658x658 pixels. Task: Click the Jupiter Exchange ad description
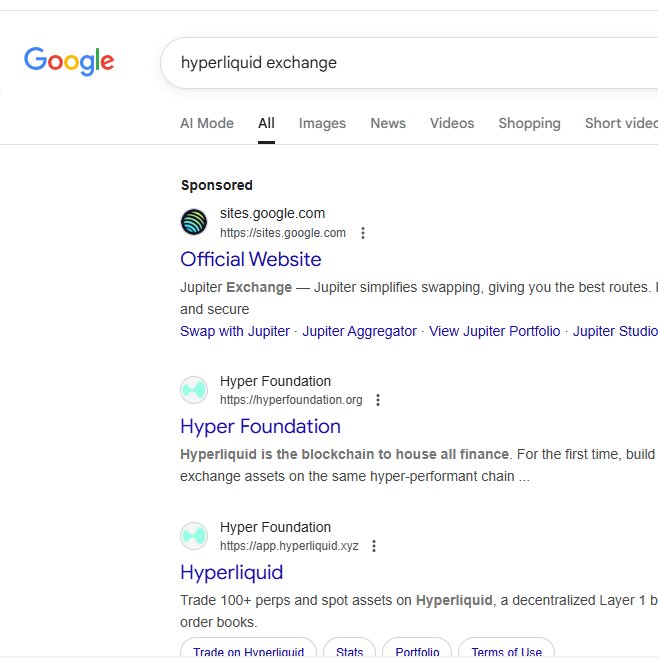click(419, 298)
